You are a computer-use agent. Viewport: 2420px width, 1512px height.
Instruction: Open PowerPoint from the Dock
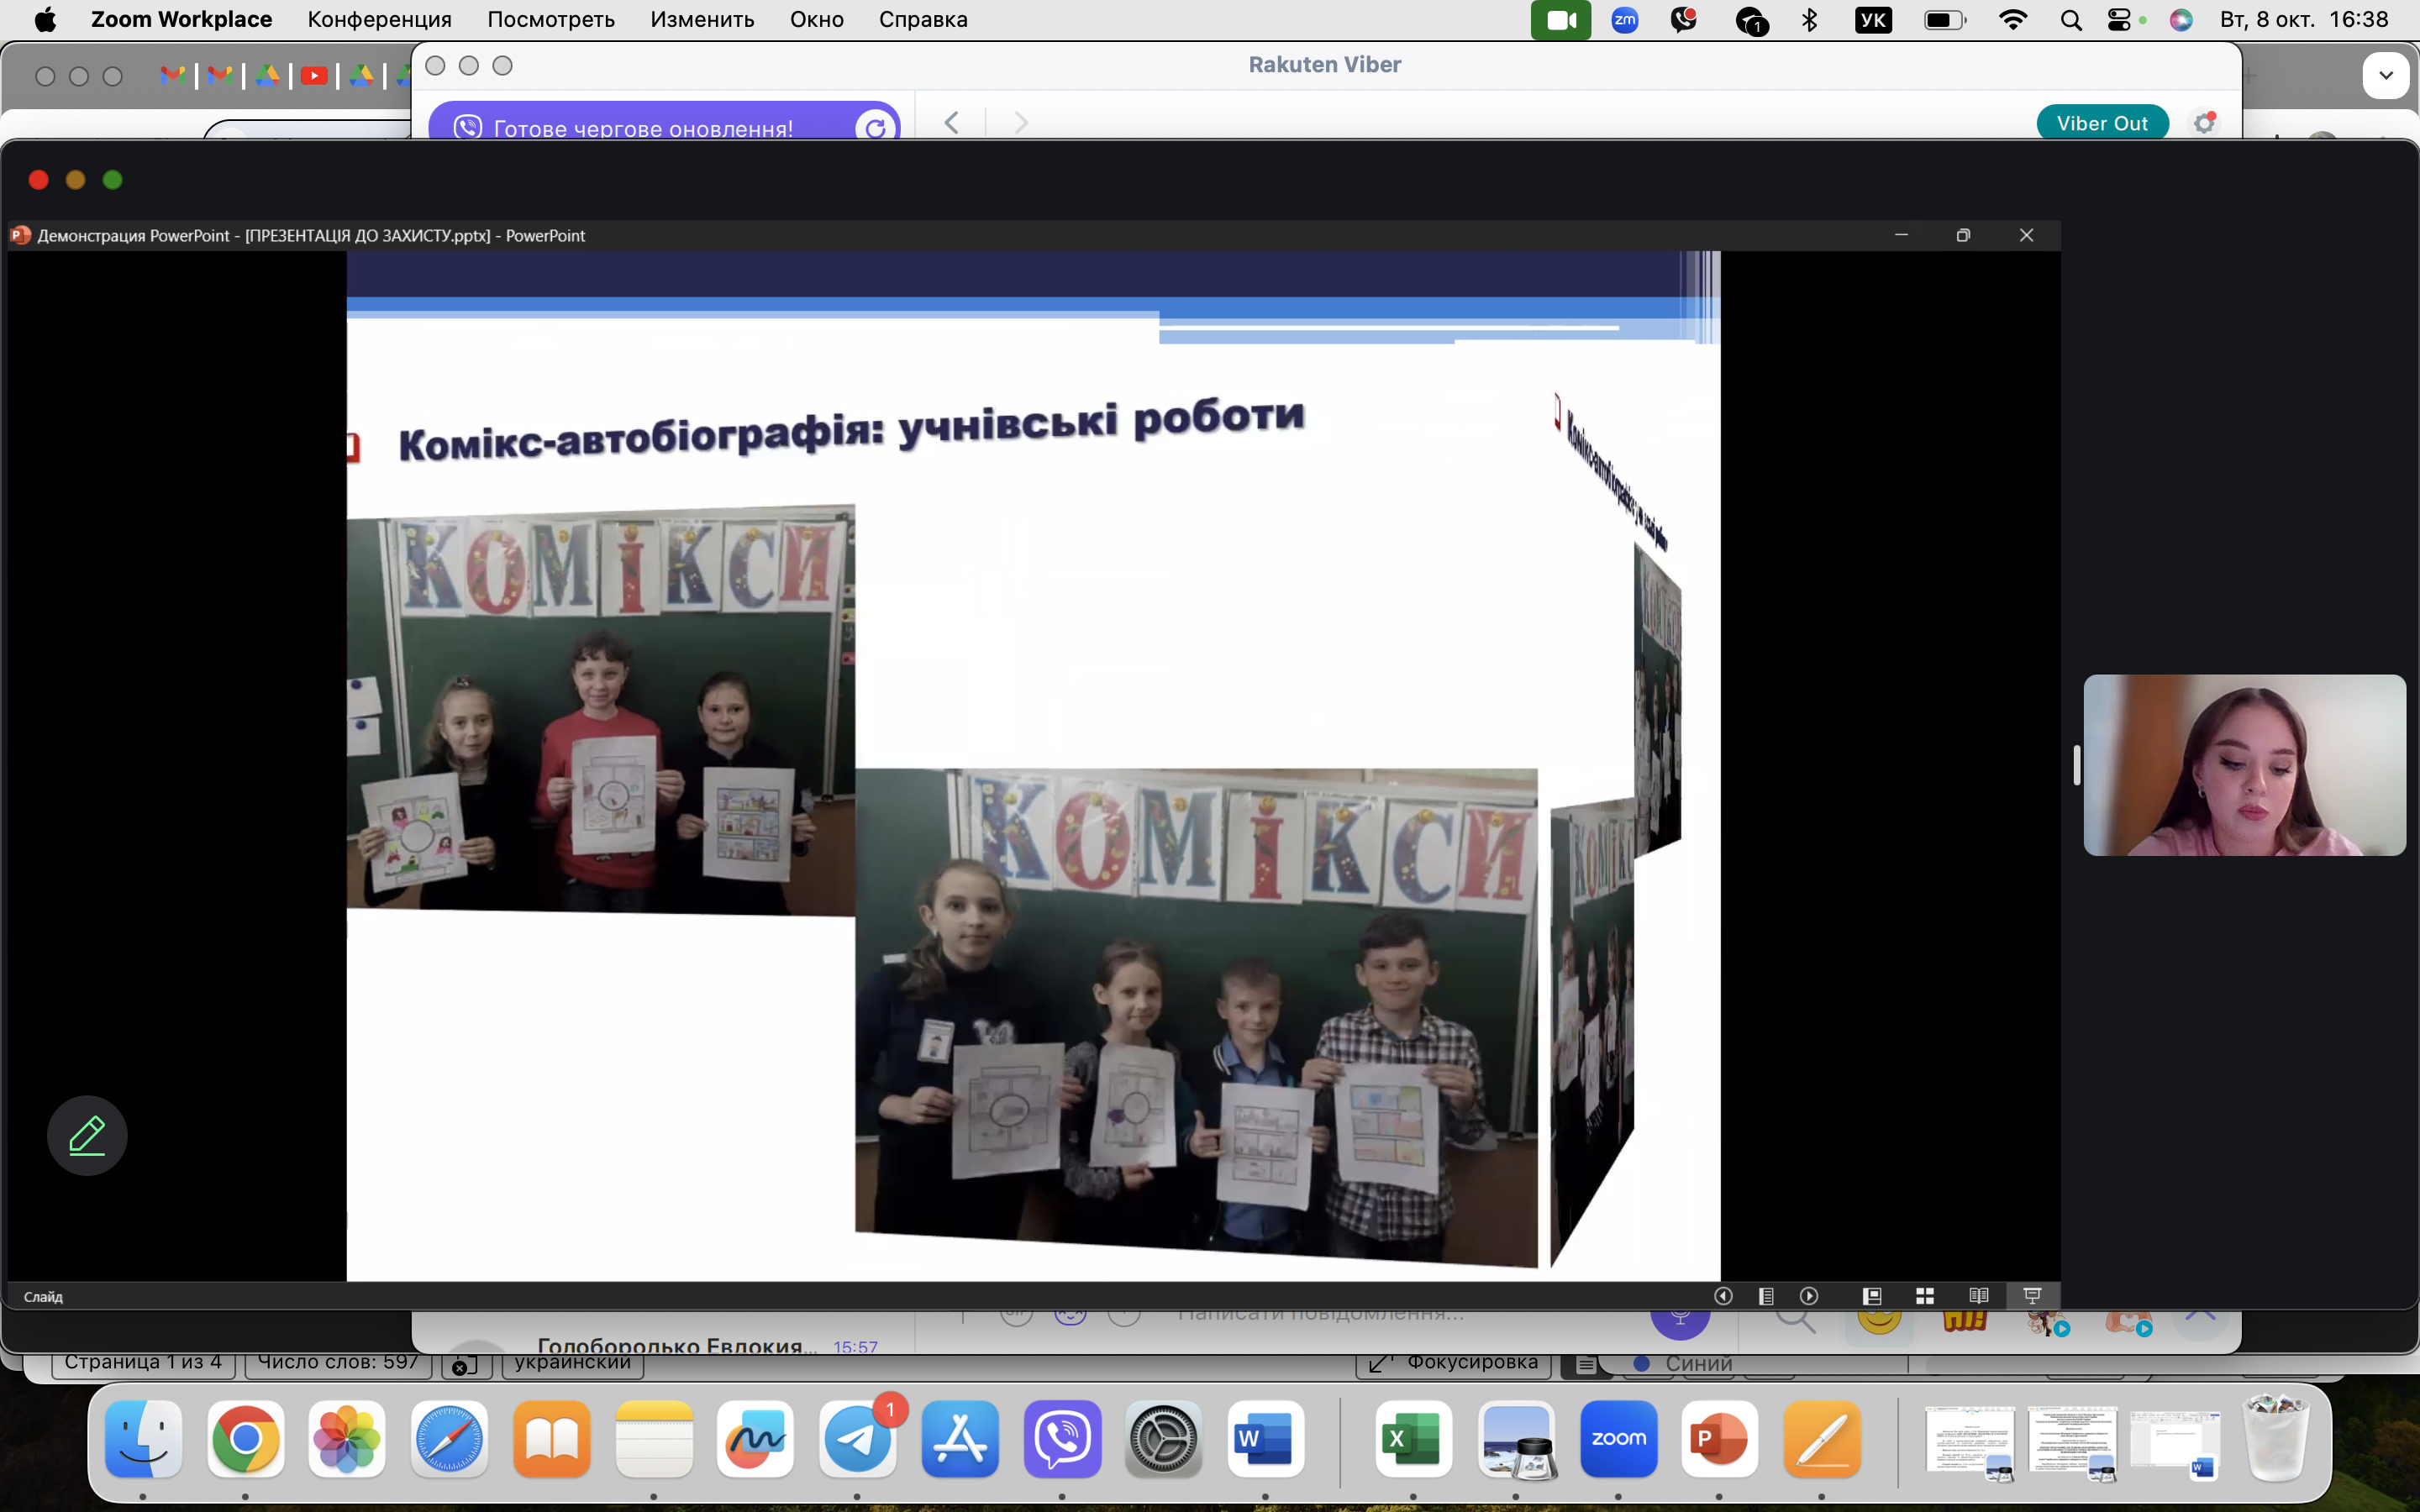[1720, 1439]
